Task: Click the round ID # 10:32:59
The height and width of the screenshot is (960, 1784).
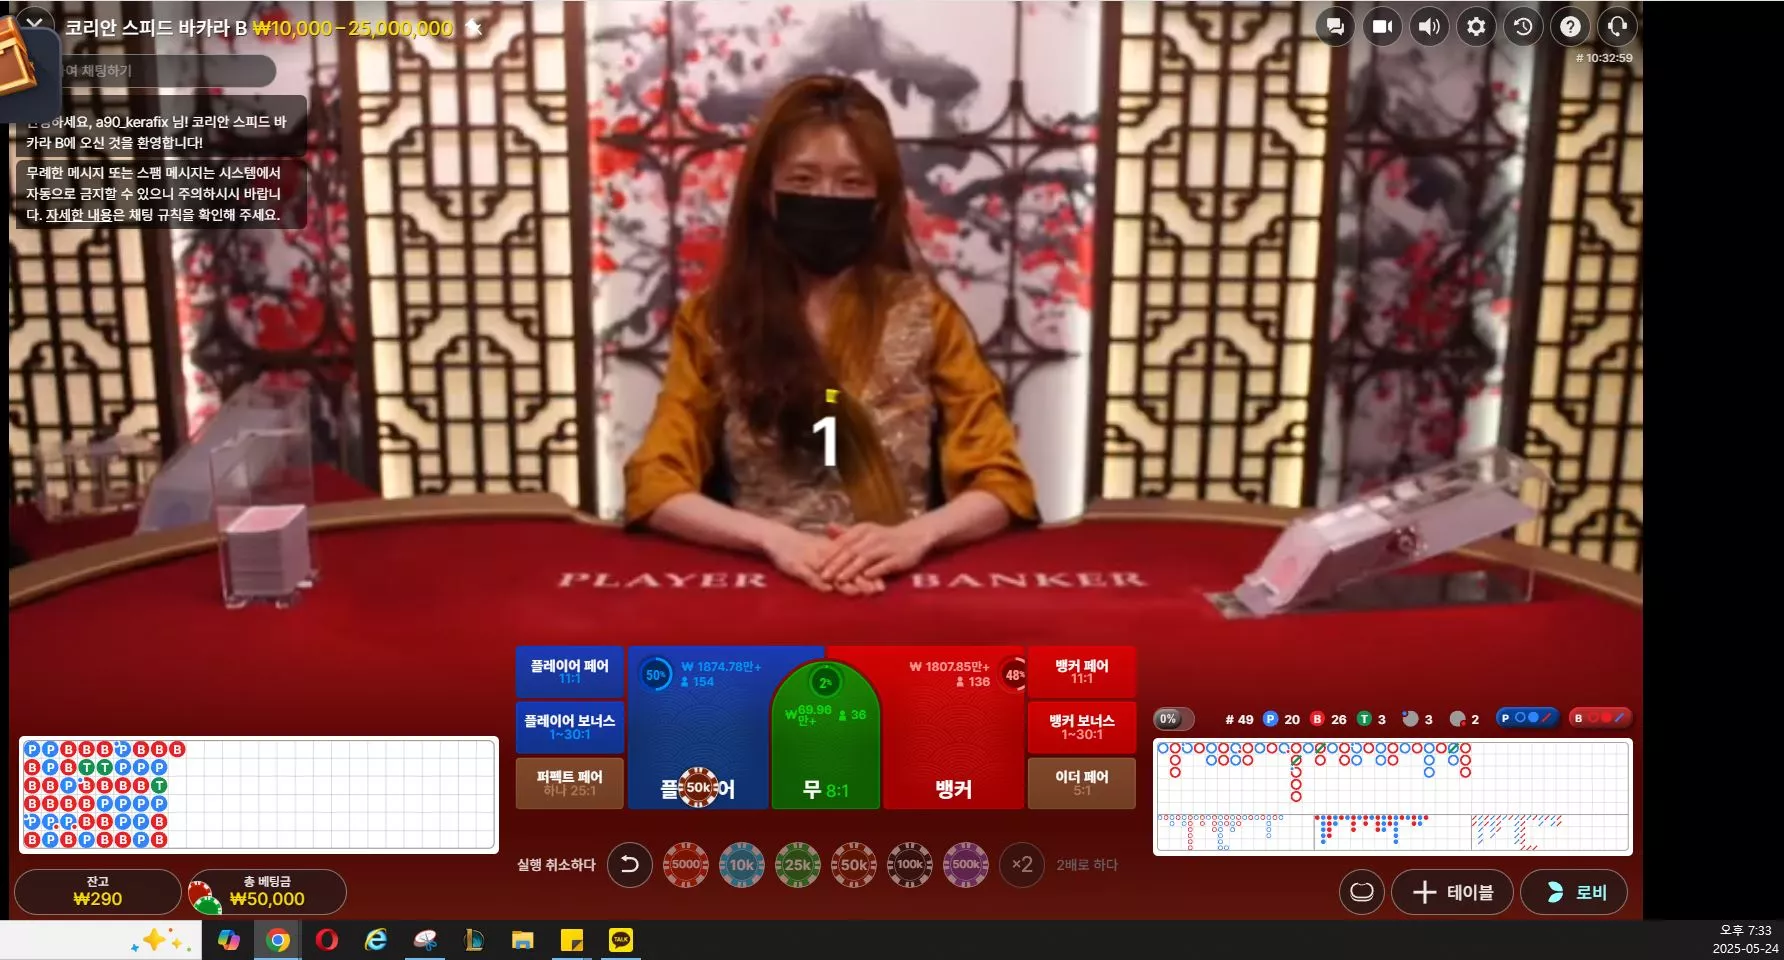Action: tap(1604, 58)
